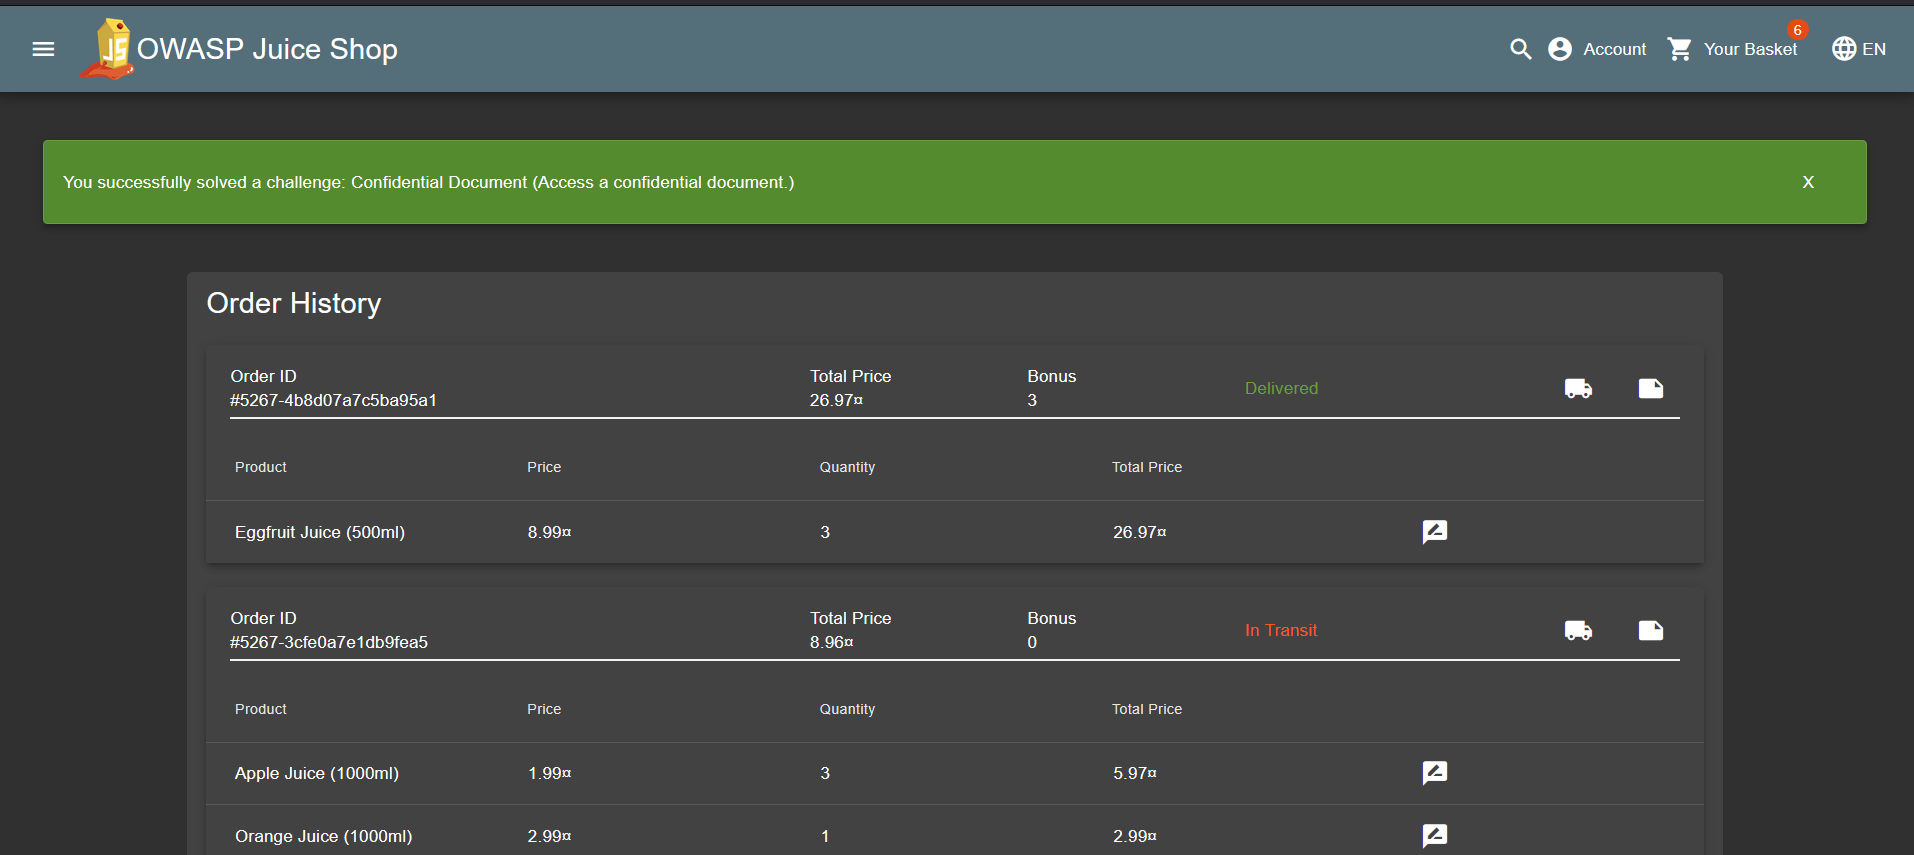Select order ID #5267-4b8d07a7c5ba95a1
This screenshot has width=1914, height=855.
tap(333, 400)
